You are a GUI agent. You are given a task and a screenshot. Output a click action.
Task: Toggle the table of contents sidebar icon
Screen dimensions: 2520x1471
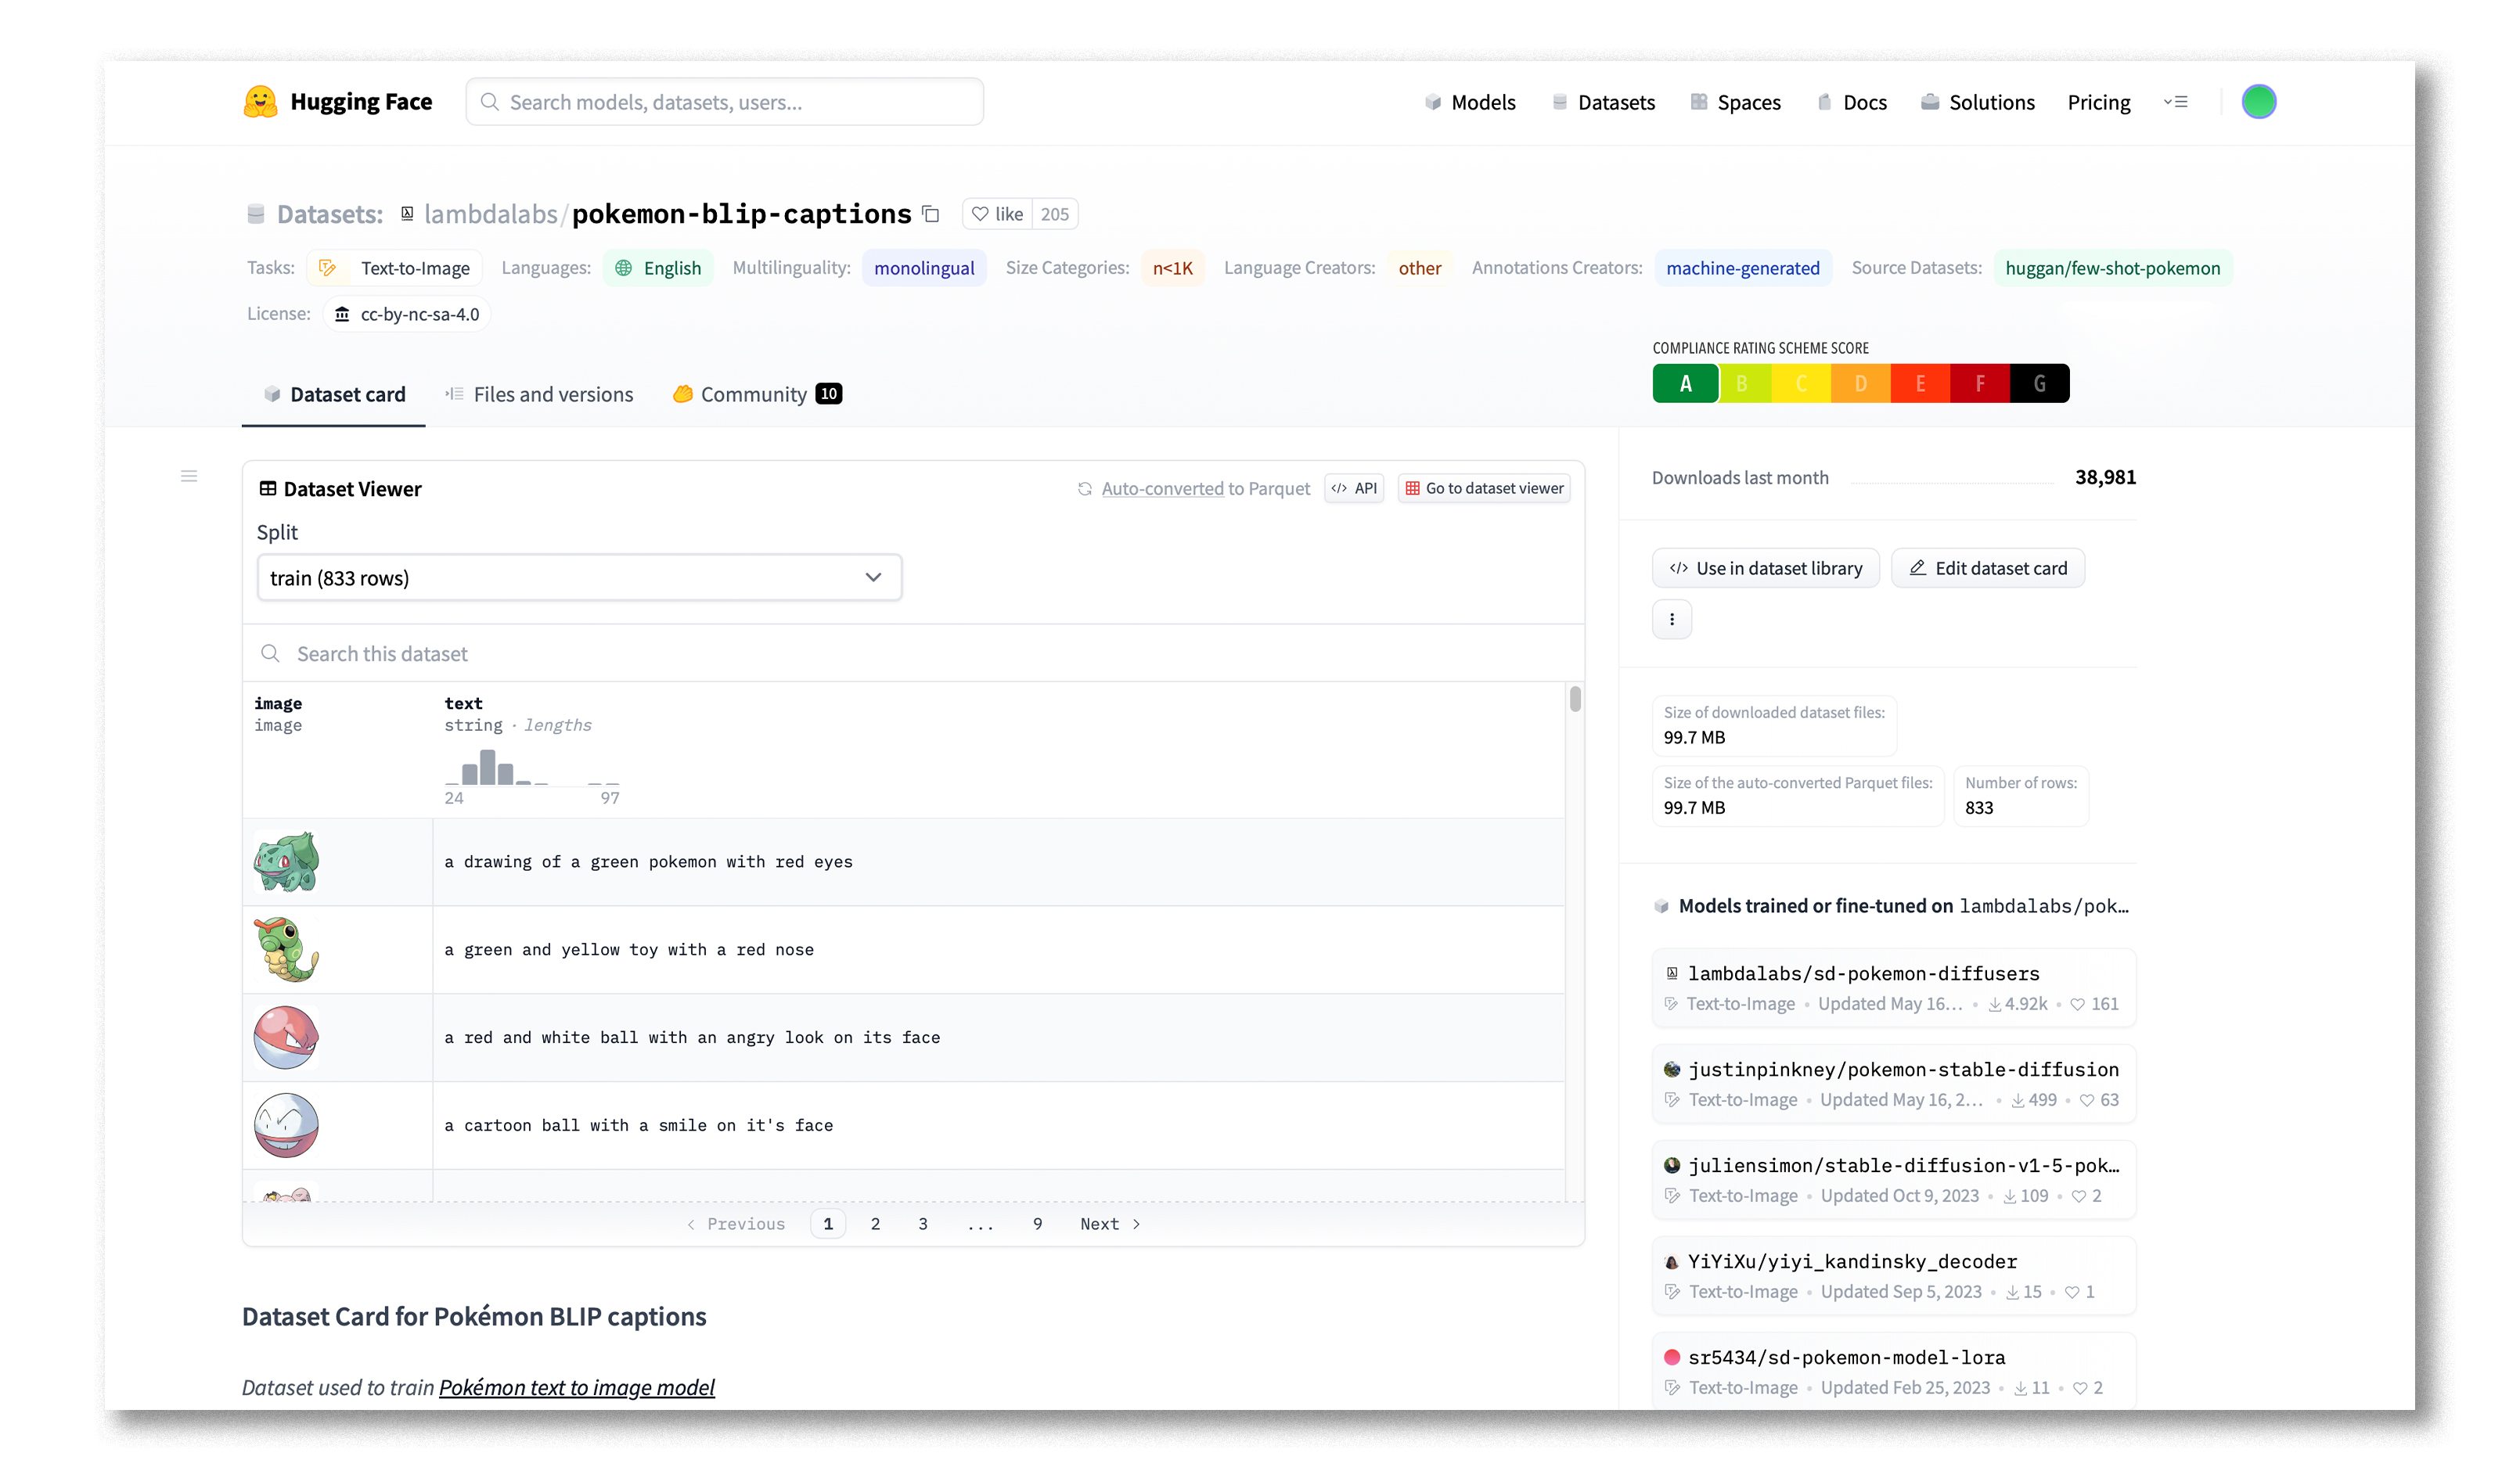(189, 477)
